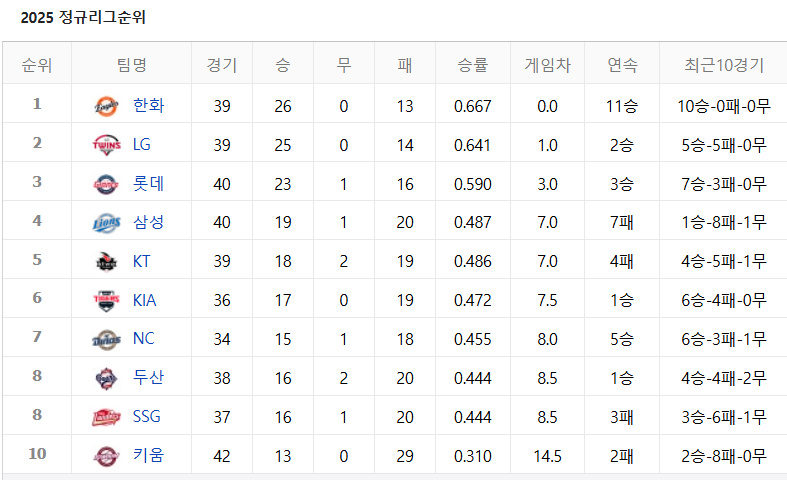Click the Lotte Giants team logo
787x480 pixels.
pos(106,184)
